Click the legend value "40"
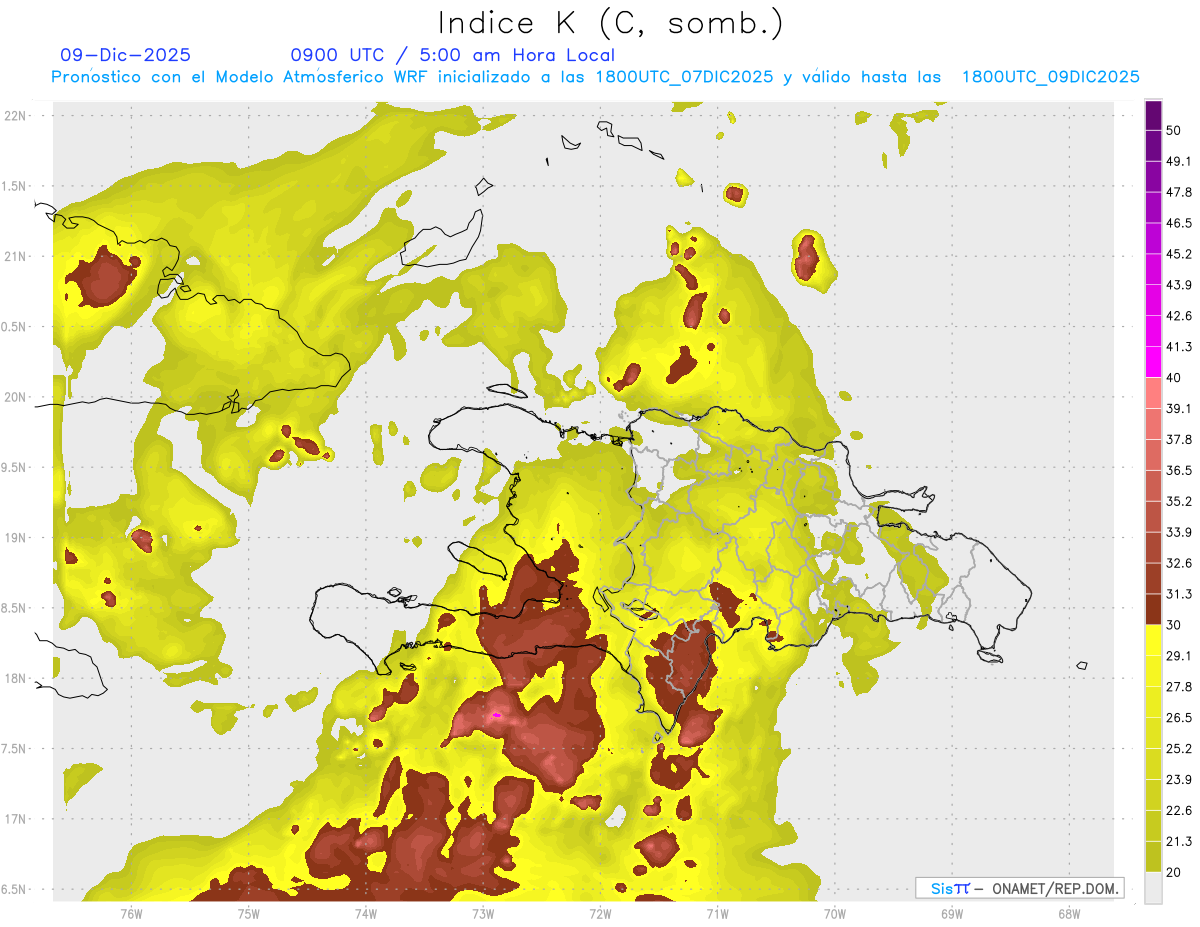This screenshot has height=927, width=1200. pos(1174,378)
